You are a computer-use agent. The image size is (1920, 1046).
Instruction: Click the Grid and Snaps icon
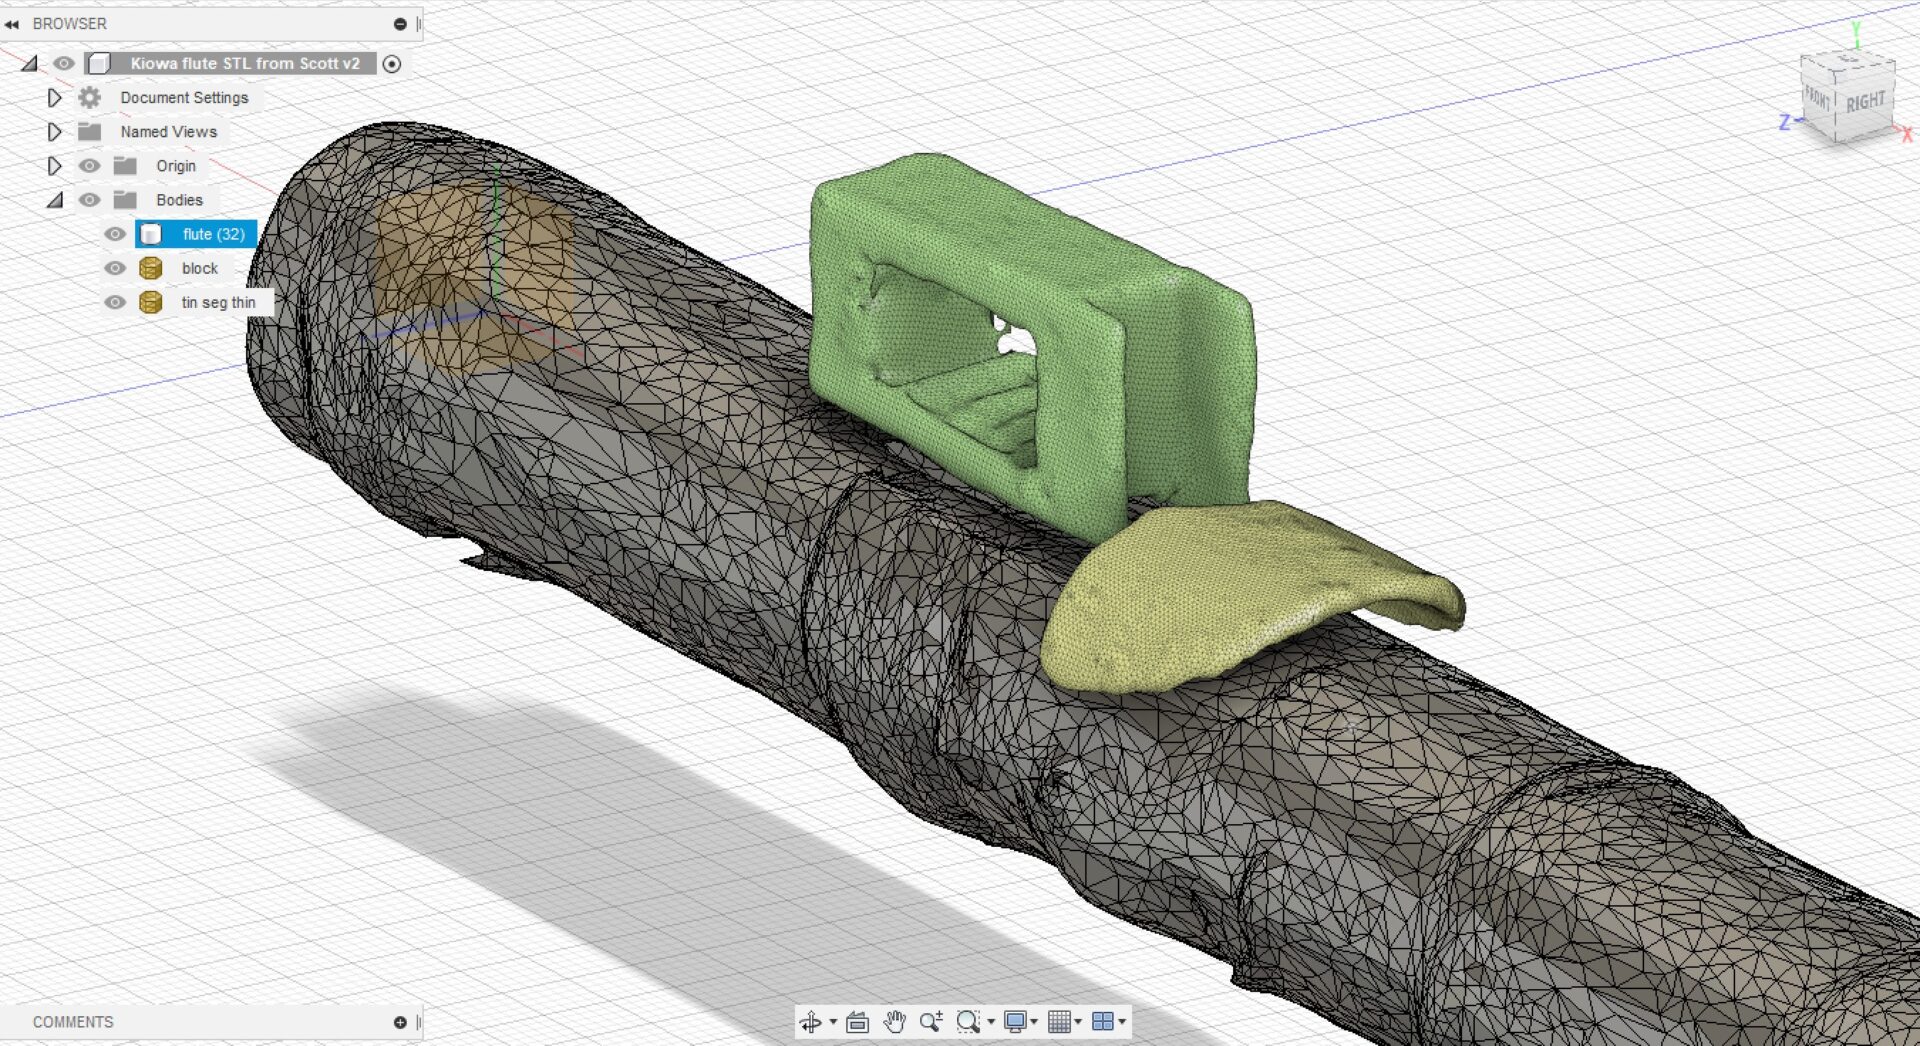pyautogui.click(x=1060, y=1022)
